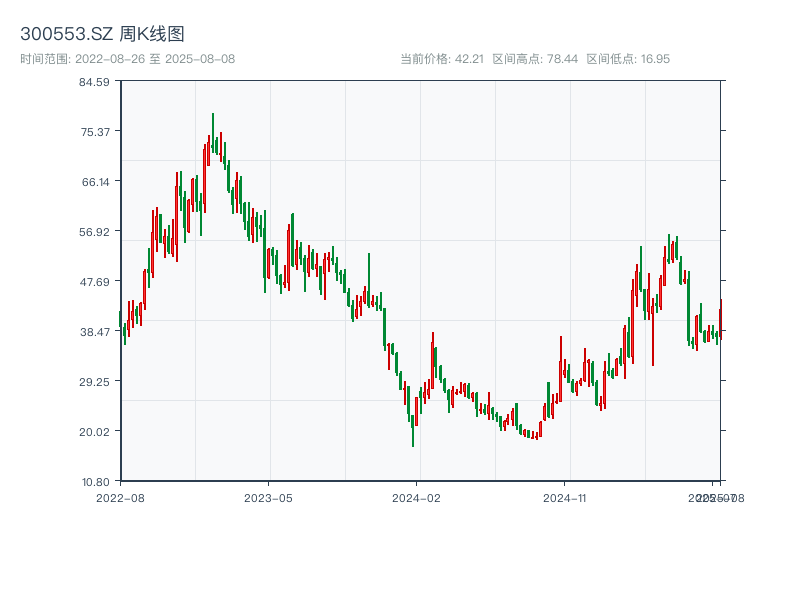
Task: Click the current price label 当前价格: 42.21
Action: (442, 59)
